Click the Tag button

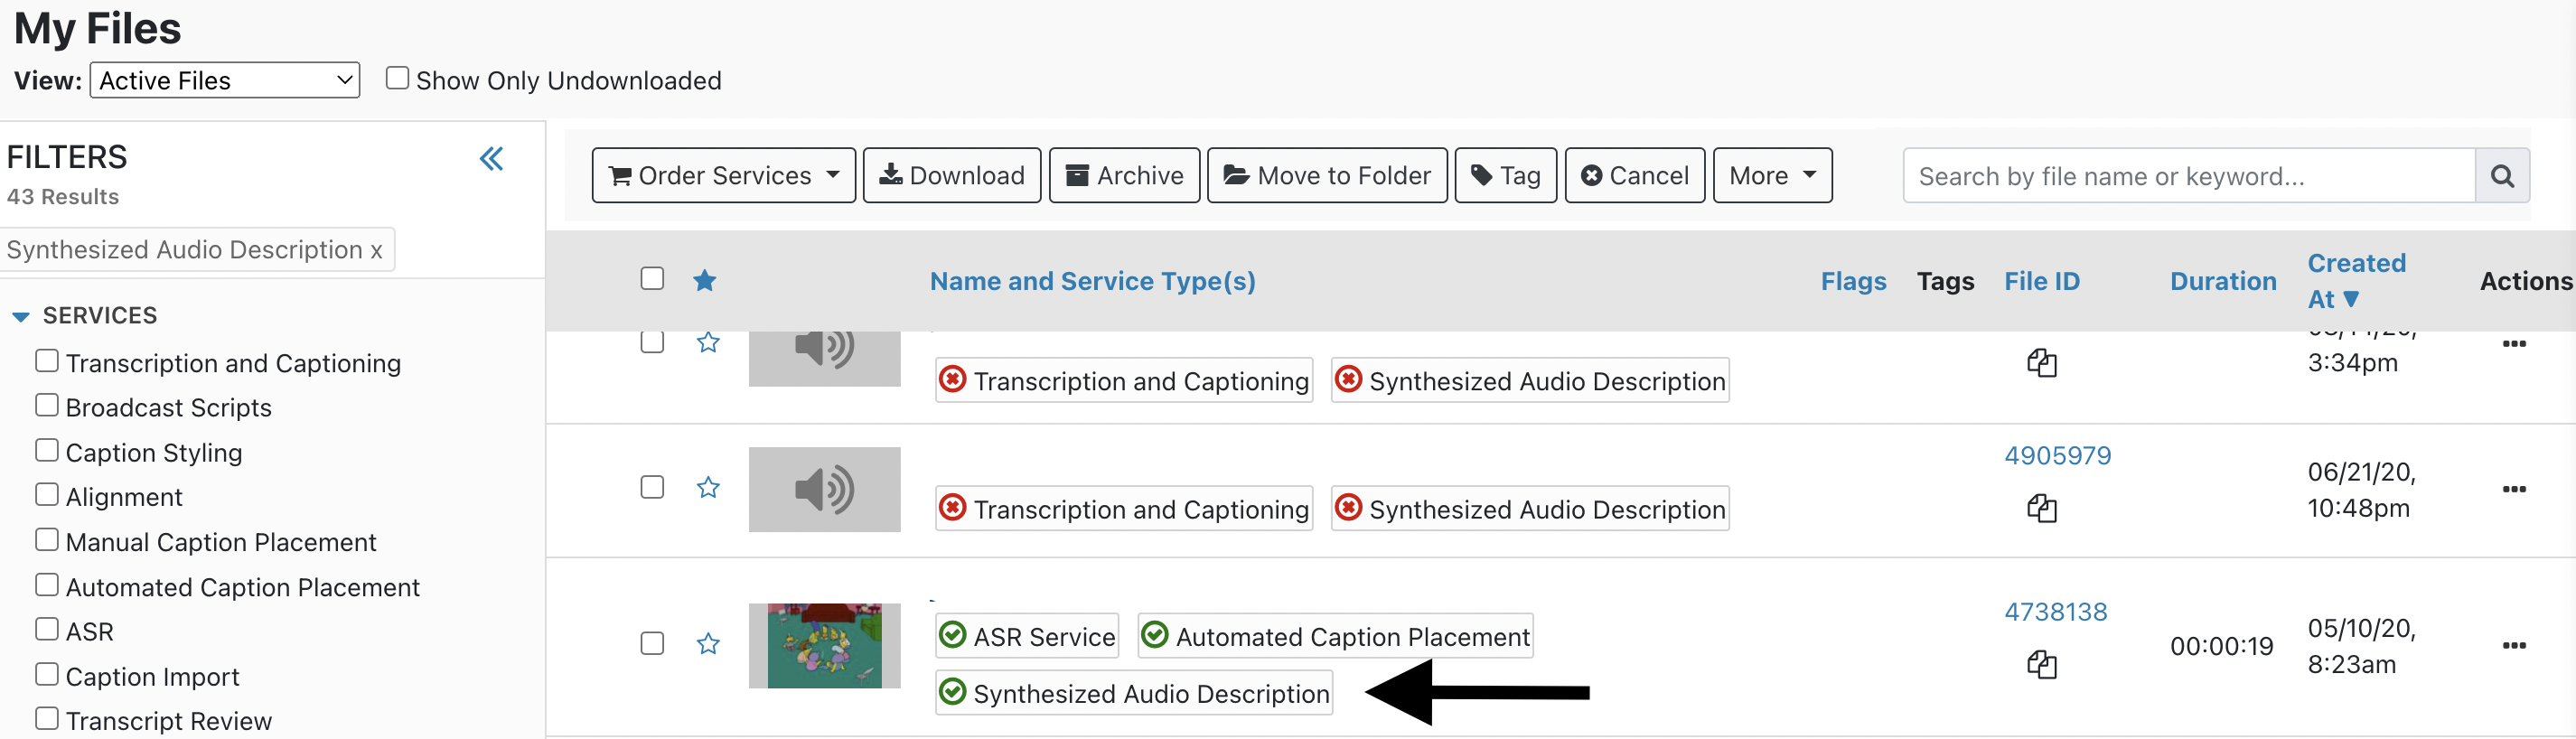pos(1505,176)
